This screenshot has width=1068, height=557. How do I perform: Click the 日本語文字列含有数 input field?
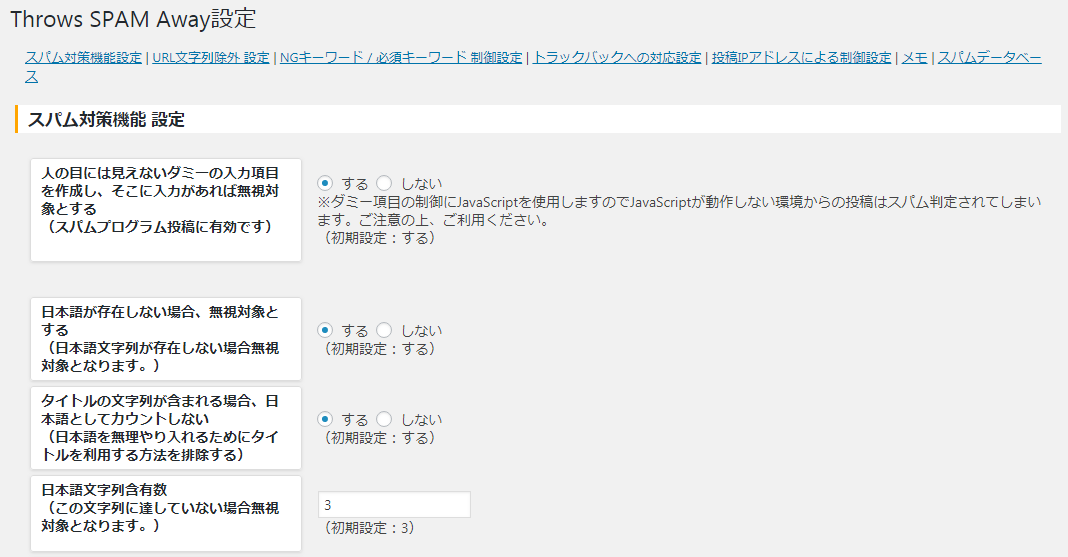(394, 505)
